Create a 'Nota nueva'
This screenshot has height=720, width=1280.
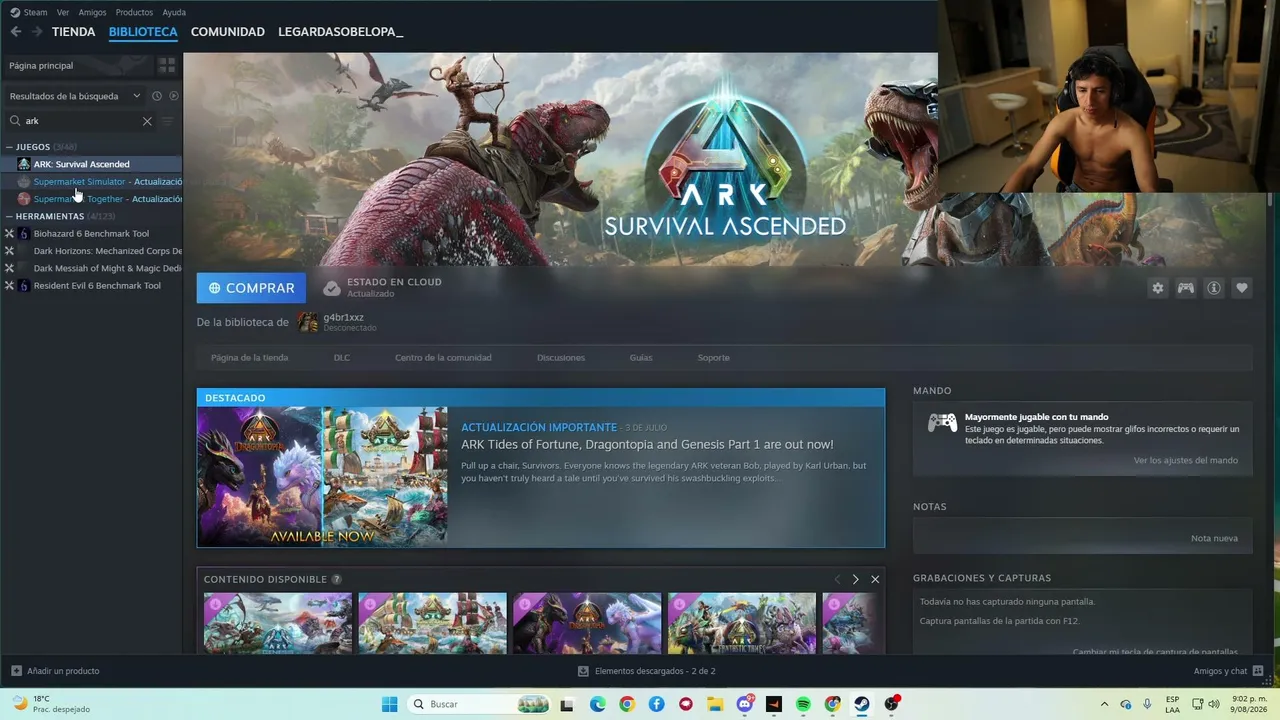(1214, 539)
